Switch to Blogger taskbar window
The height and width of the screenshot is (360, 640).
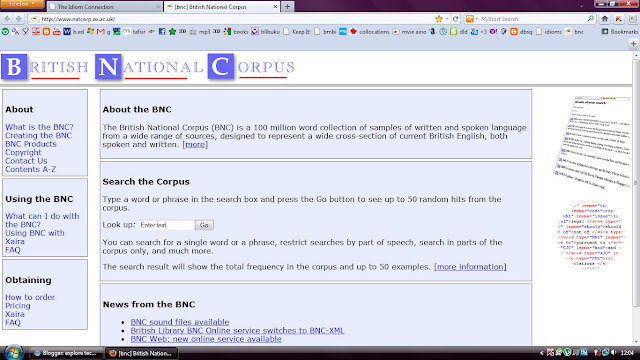(67, 353)
